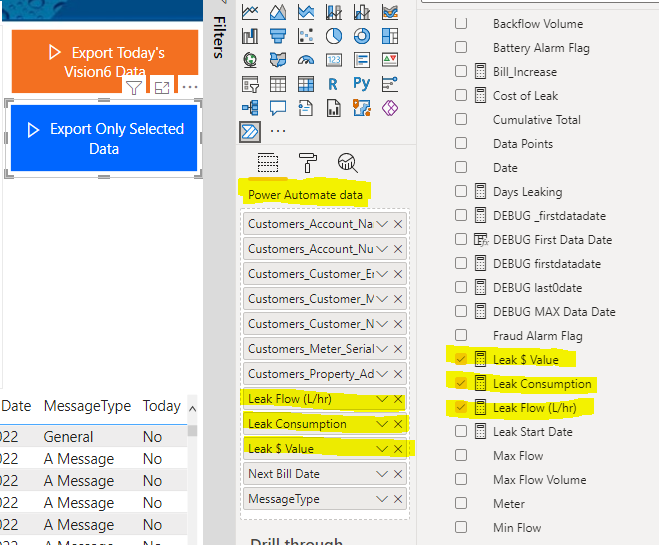Open focus mode on the selected visual
The width and height of the screenshot is (659, 545).
pyautogui.click(x=162, y=87)
